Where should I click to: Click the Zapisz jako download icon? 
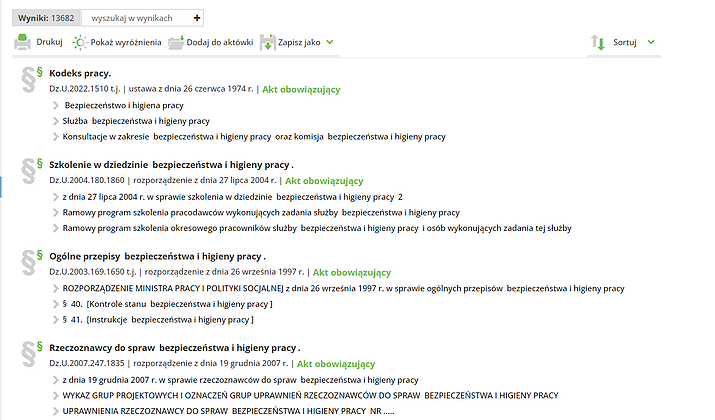[267, 43]
